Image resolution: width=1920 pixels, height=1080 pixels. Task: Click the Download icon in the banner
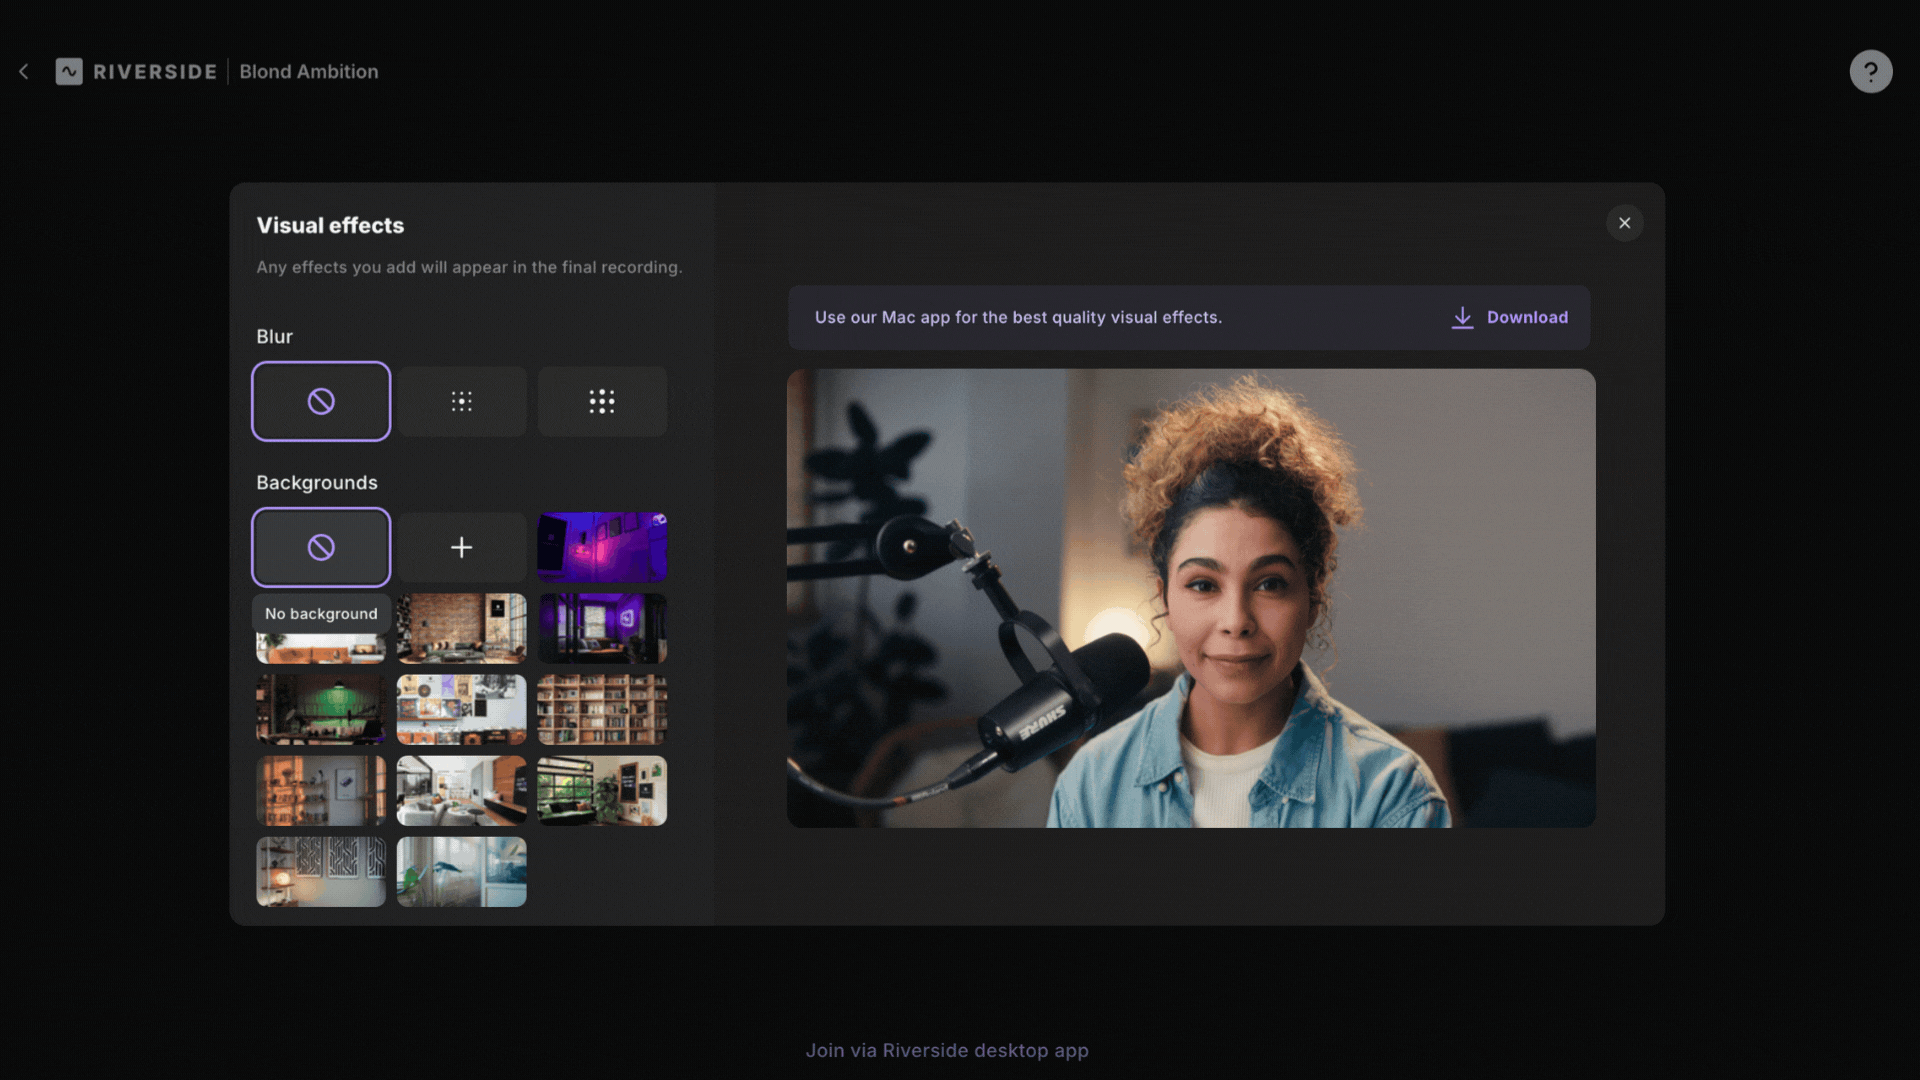1462,317
